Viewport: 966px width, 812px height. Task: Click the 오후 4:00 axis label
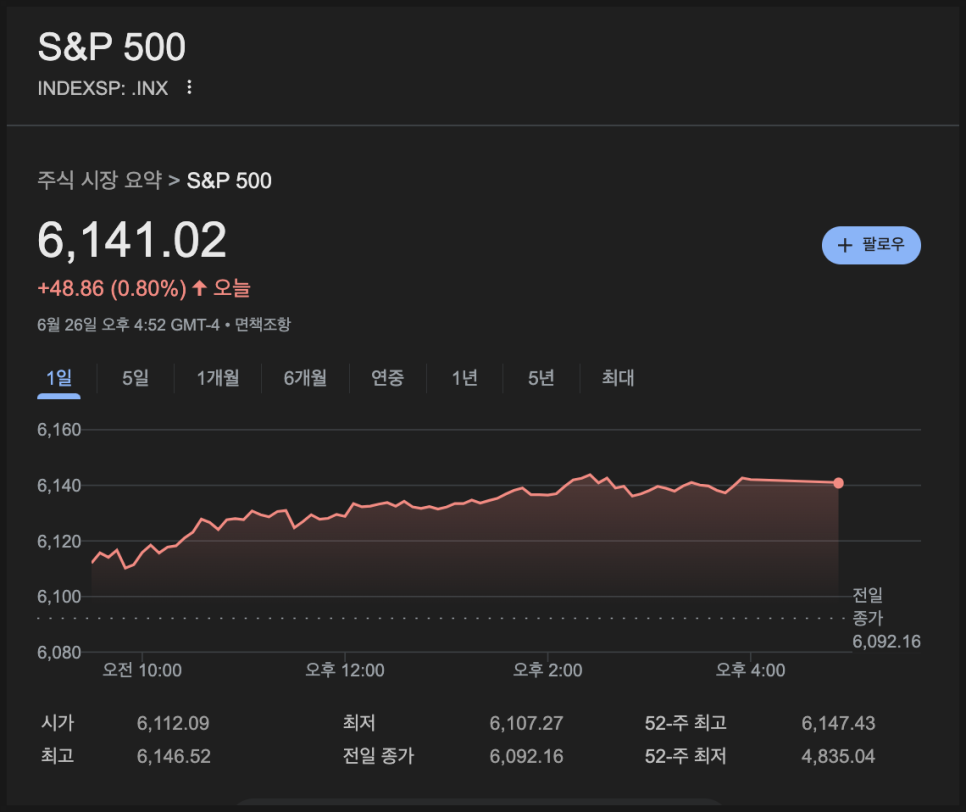pyautogui.click(x=750, y=670)
